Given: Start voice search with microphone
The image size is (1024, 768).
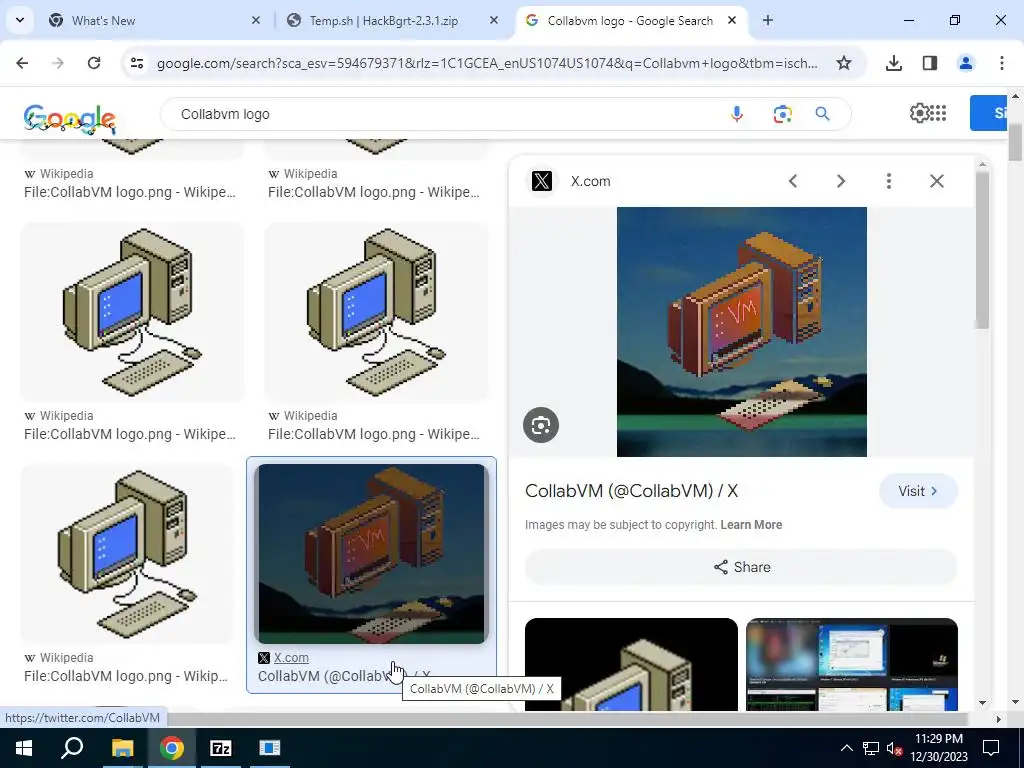Looking at the screenshot, I should point(737,114).
